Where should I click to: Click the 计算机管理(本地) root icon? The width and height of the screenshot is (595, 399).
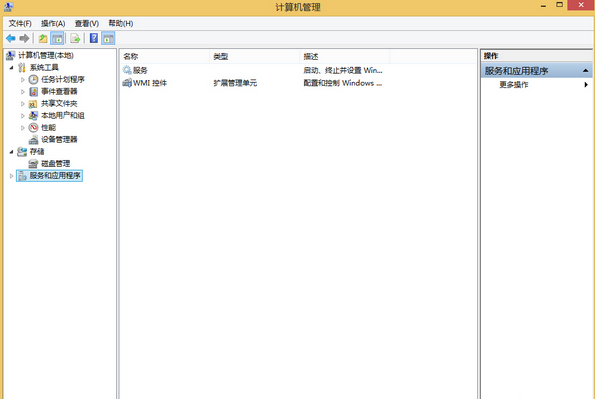click(x=11, y=56)
